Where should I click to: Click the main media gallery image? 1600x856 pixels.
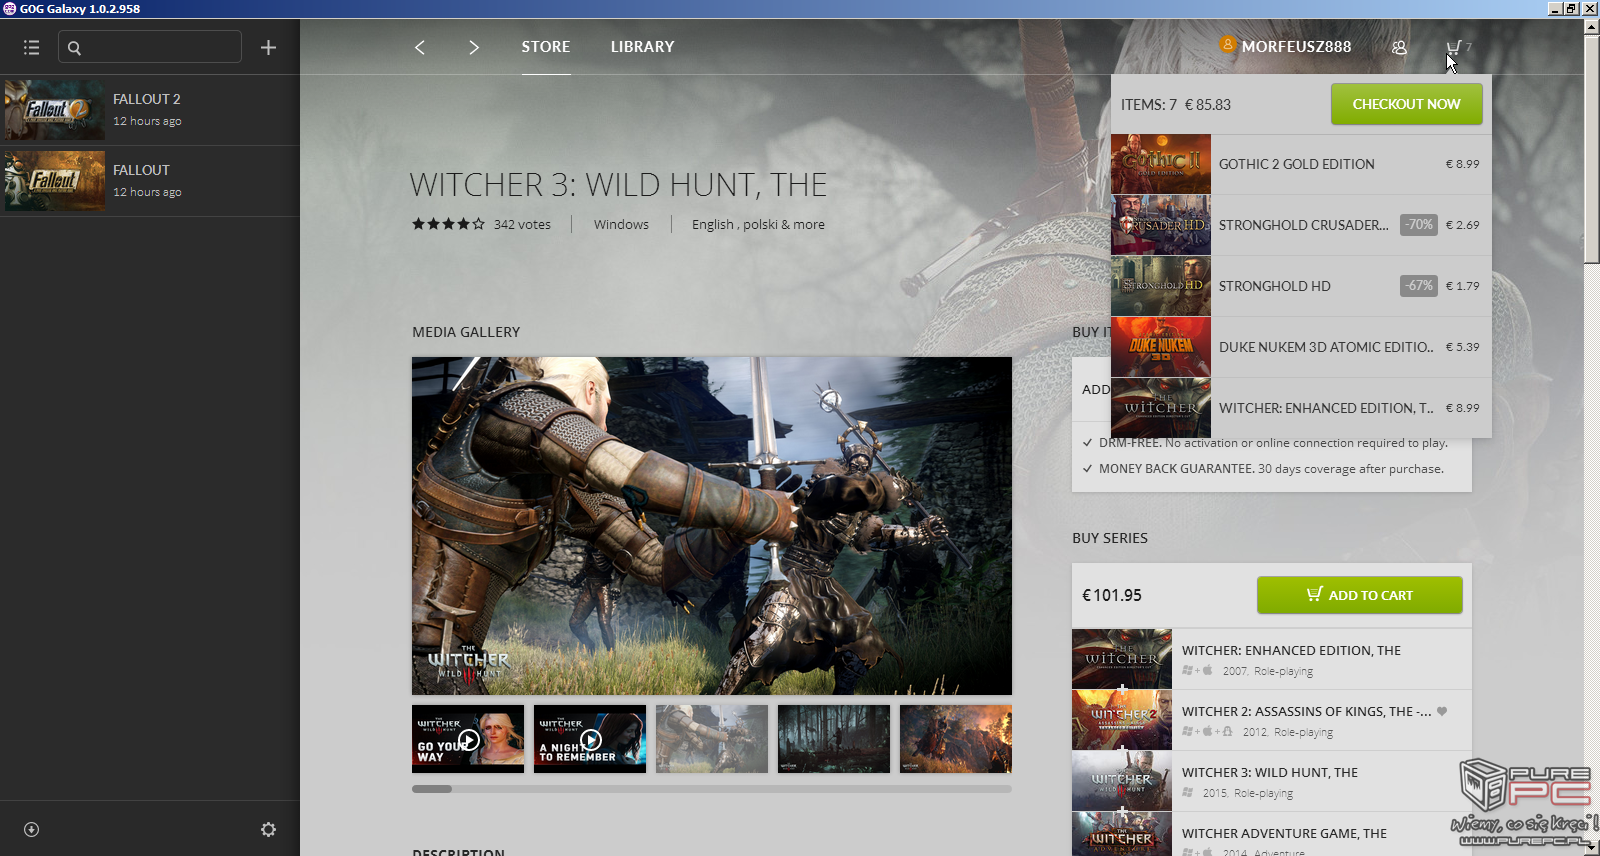[x=712, y=526]
